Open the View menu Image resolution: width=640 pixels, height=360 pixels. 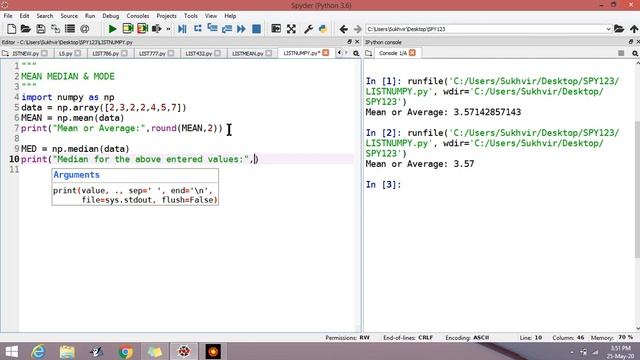pyautogui.click(x=211, y=16)
